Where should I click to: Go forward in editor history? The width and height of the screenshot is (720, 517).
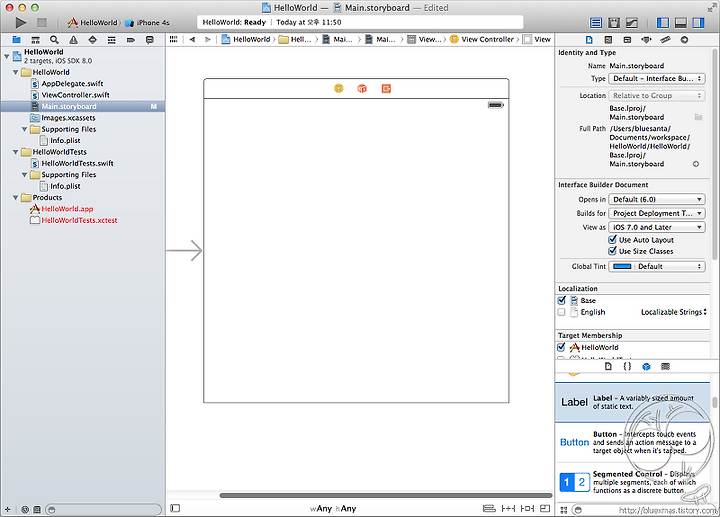point(208,39)
